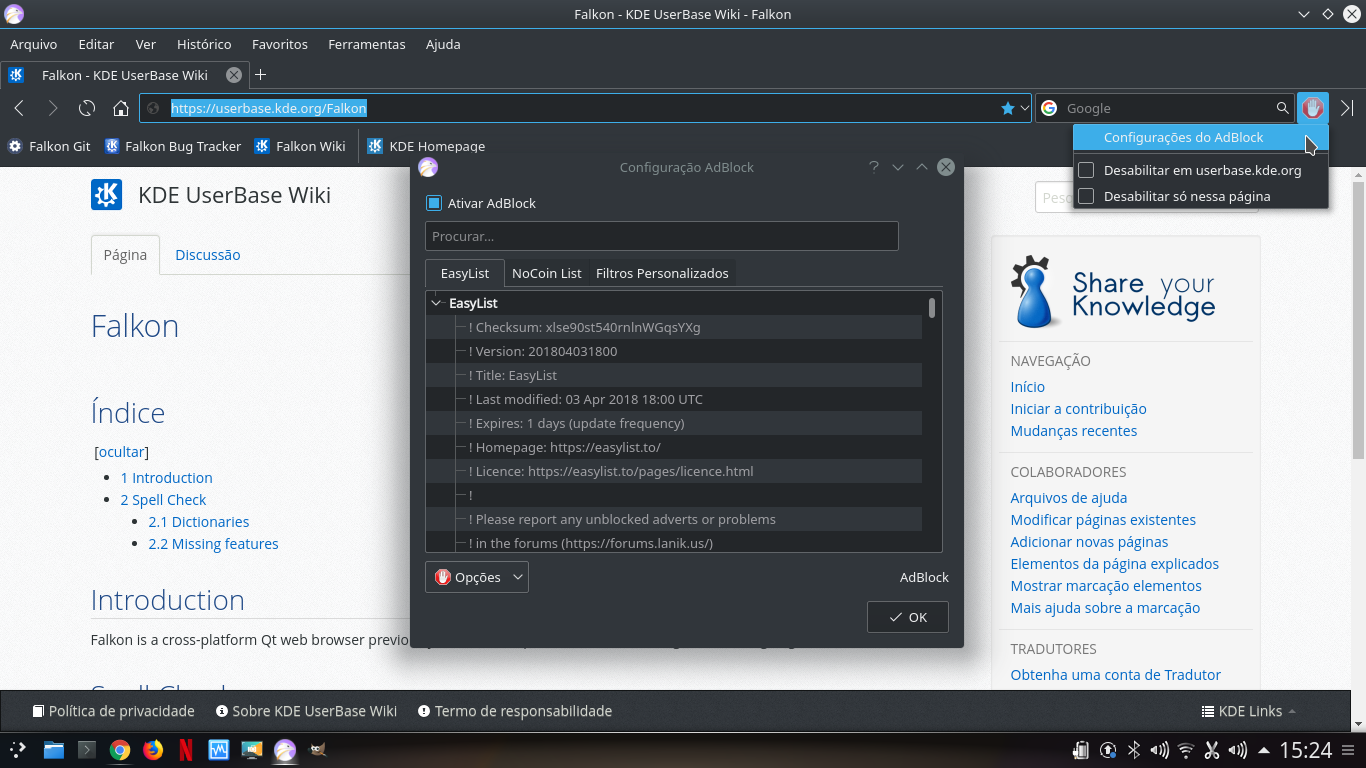Toggle the sidebar arrow at toolbar end
The height and width of the screenshot is (768, 1366).
1347,108
